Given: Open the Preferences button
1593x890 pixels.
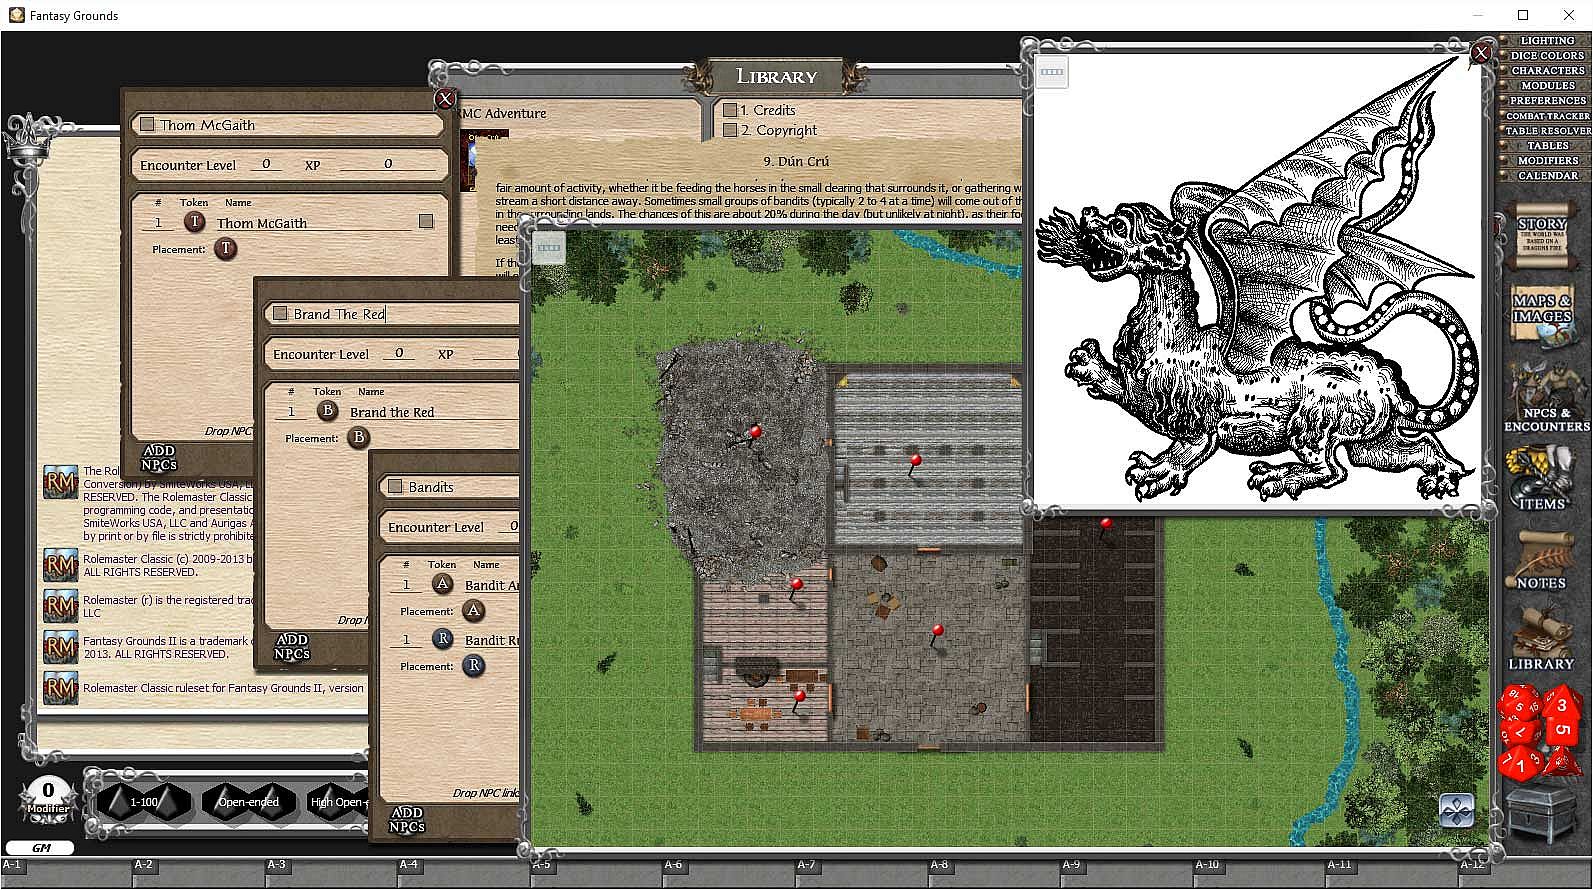Looking at the screenshot, I should [1546, 101].
